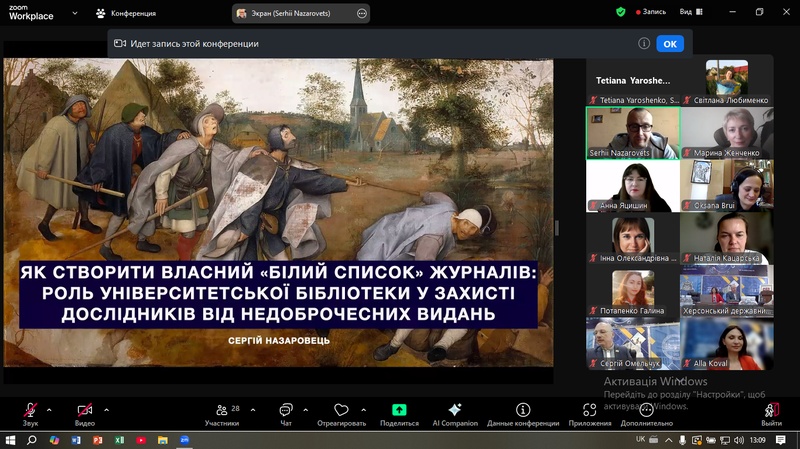Click Выйти to leave the meeting
The image size is (800, 449).
tap(771, 414)
